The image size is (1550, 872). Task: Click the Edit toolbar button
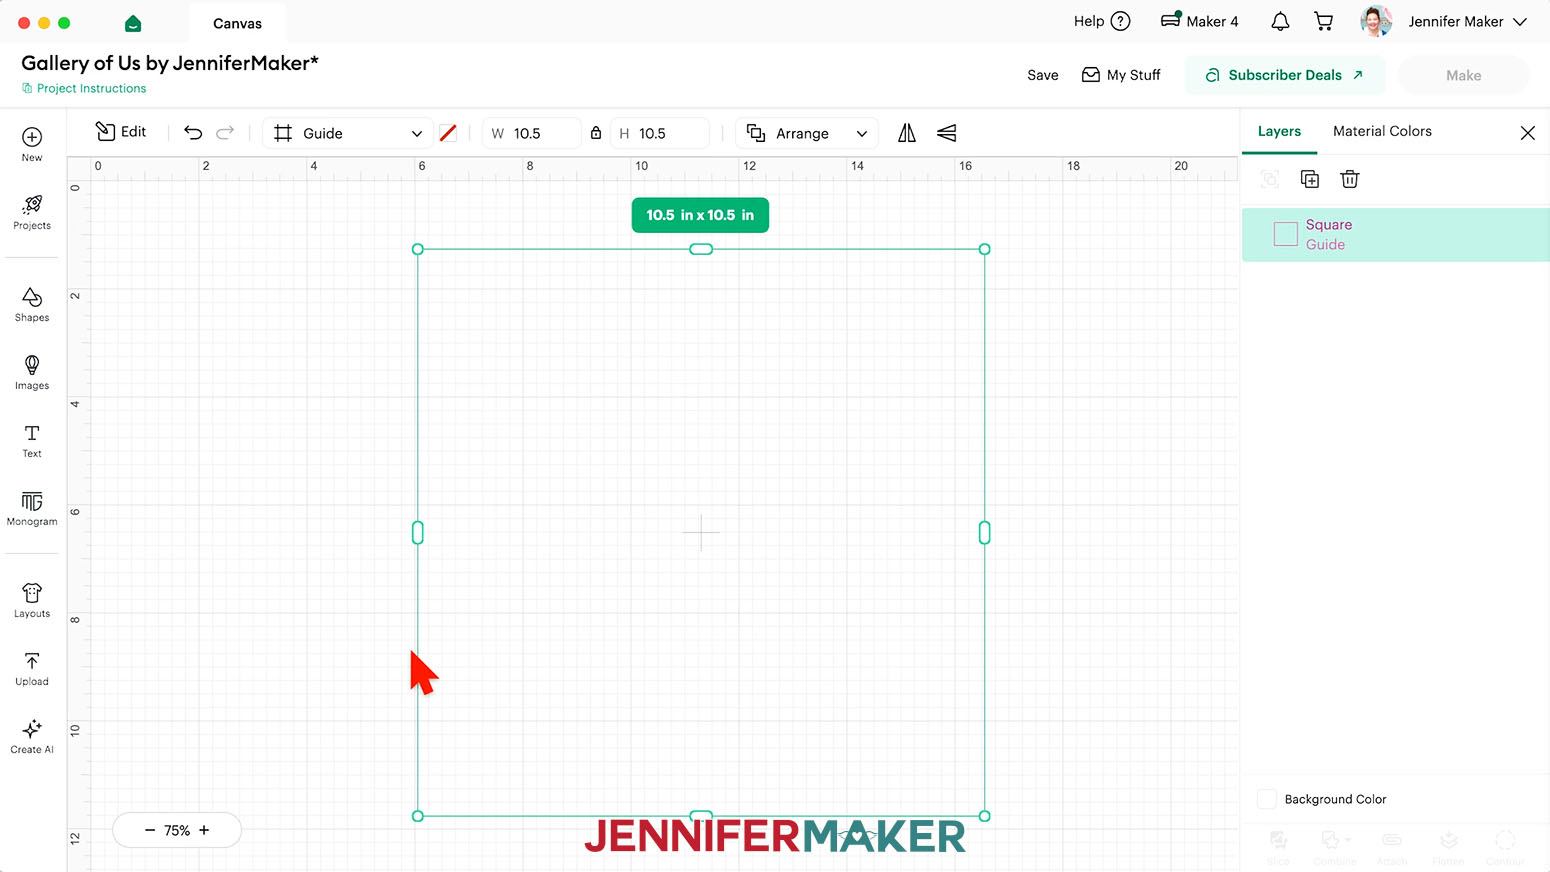coord(121,132)
